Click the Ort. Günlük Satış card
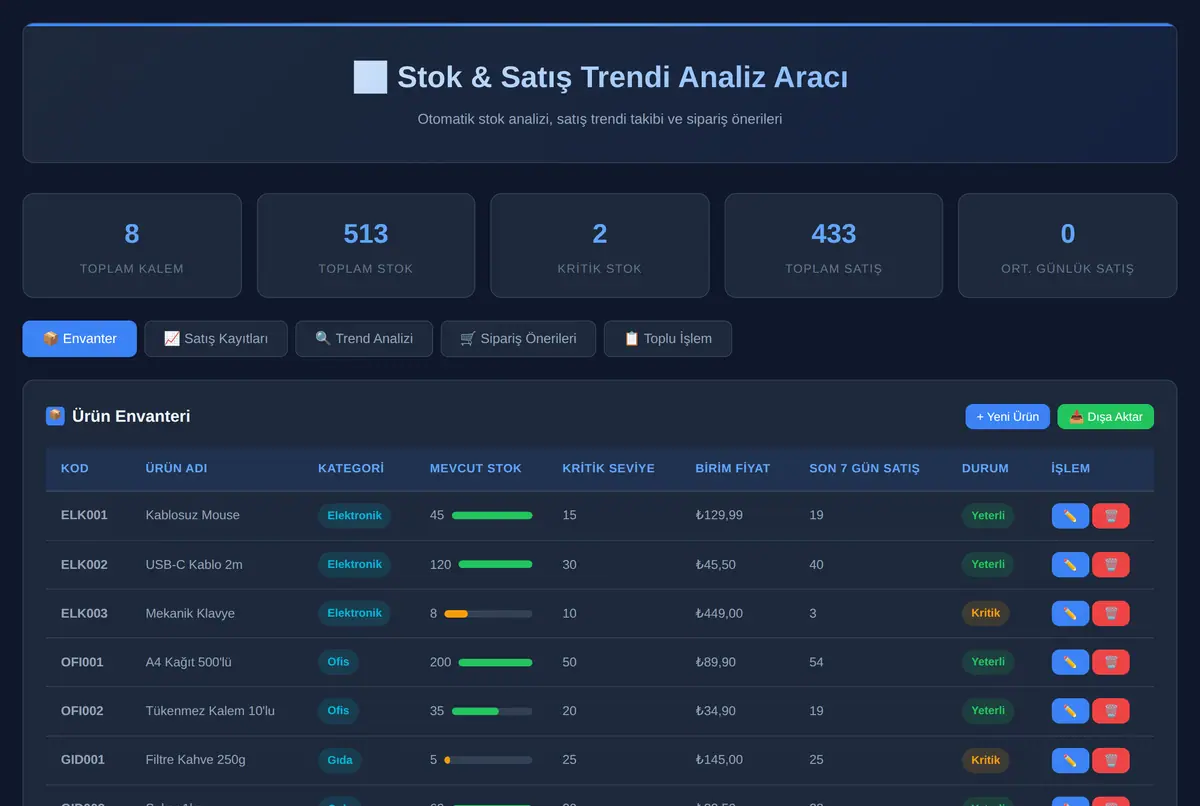The image size is (1200, 806). (1068, 246)
